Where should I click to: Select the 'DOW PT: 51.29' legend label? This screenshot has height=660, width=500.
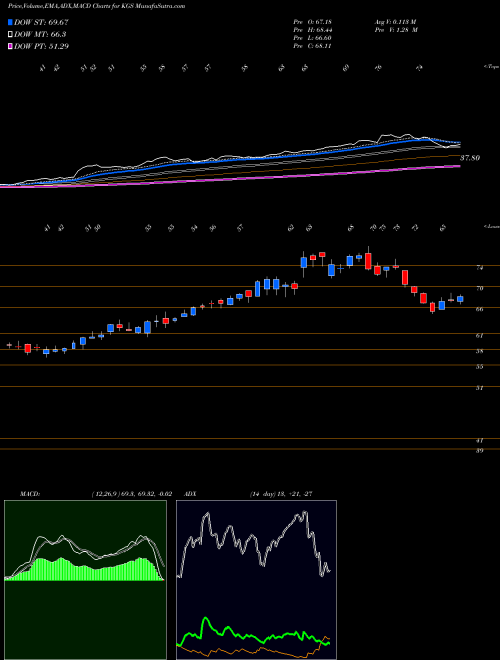41,46
